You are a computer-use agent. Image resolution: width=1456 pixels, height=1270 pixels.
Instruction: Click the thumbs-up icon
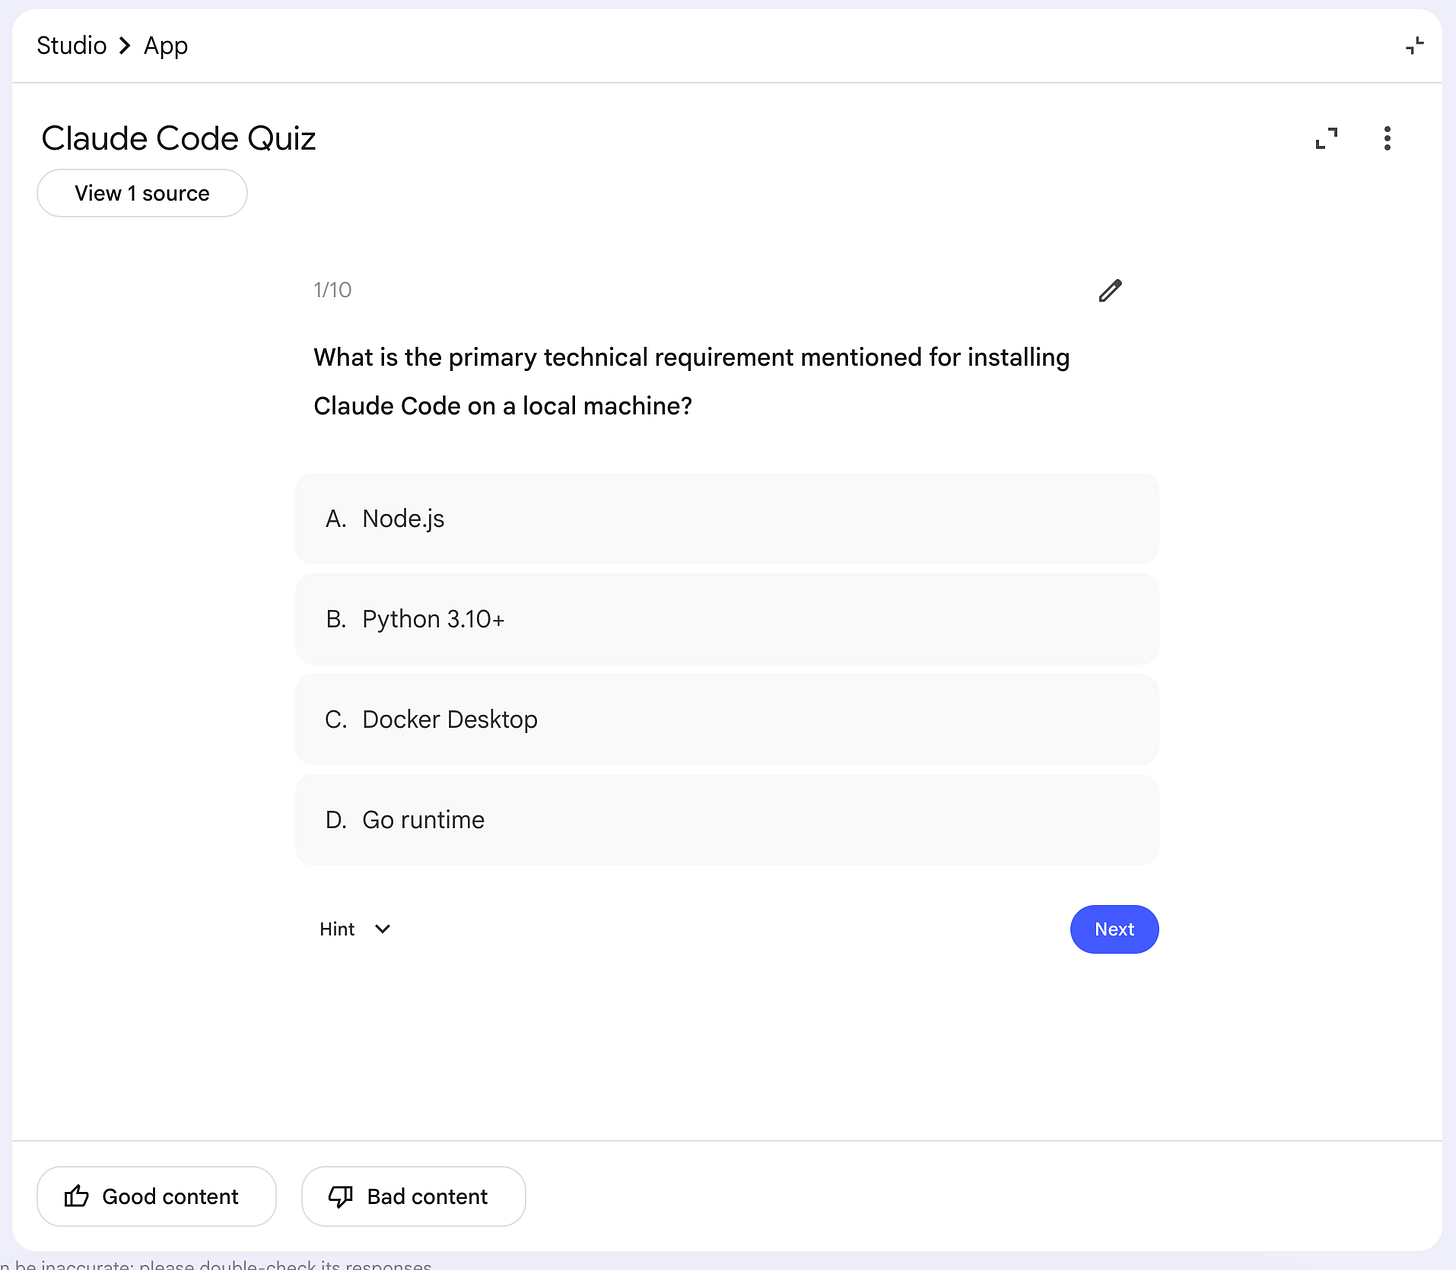(77, 1196)
